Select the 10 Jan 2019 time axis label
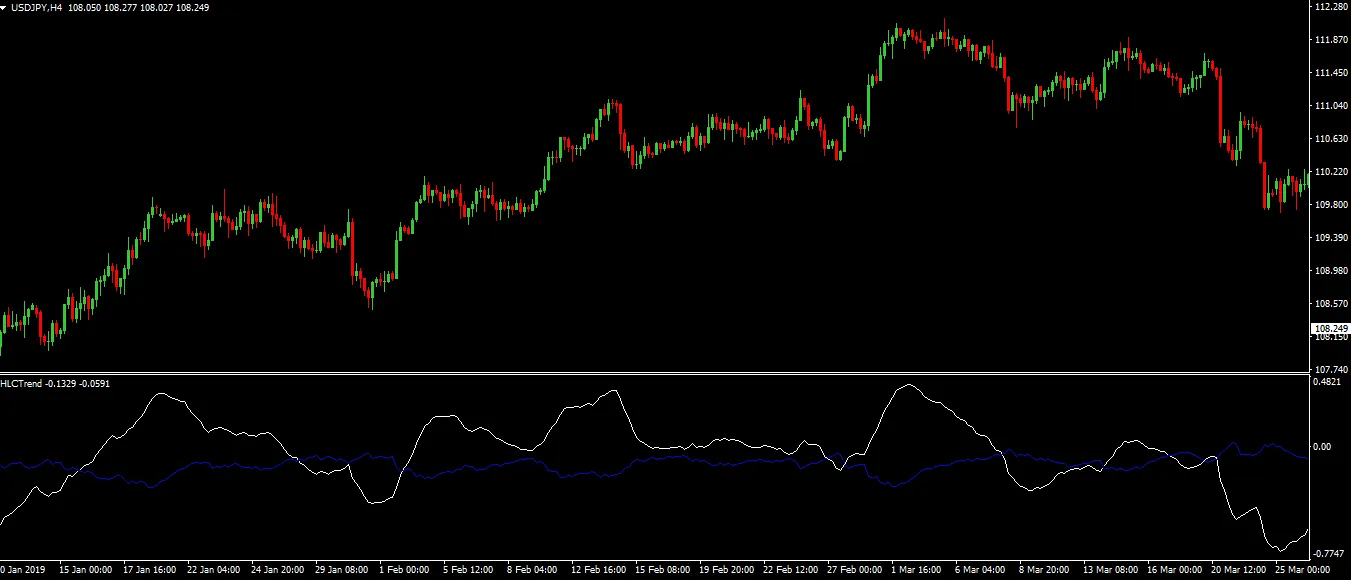 pyautogui.click(x=20, y=569)
